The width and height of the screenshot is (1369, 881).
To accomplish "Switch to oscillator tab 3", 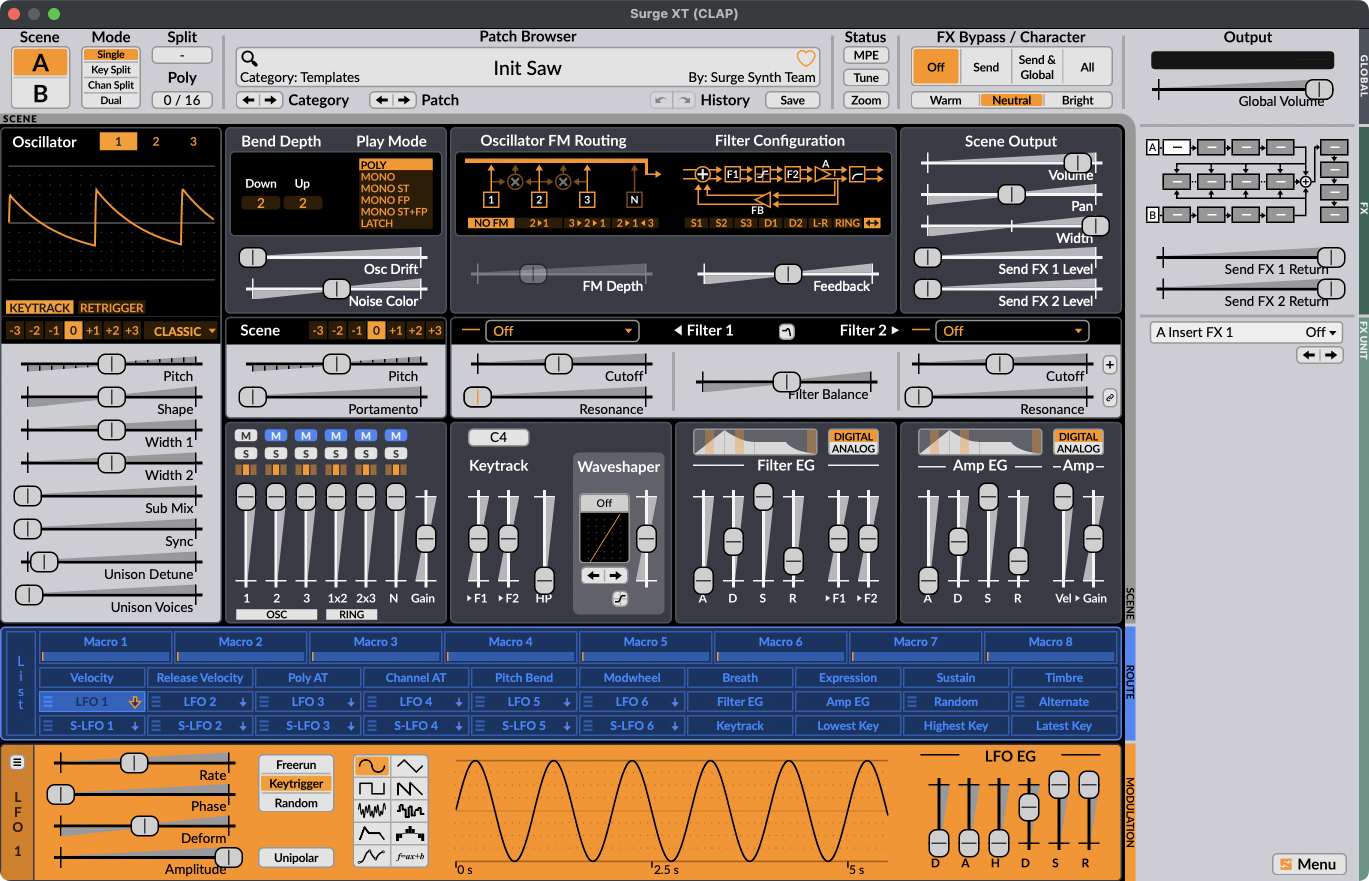I will (193, 142).
